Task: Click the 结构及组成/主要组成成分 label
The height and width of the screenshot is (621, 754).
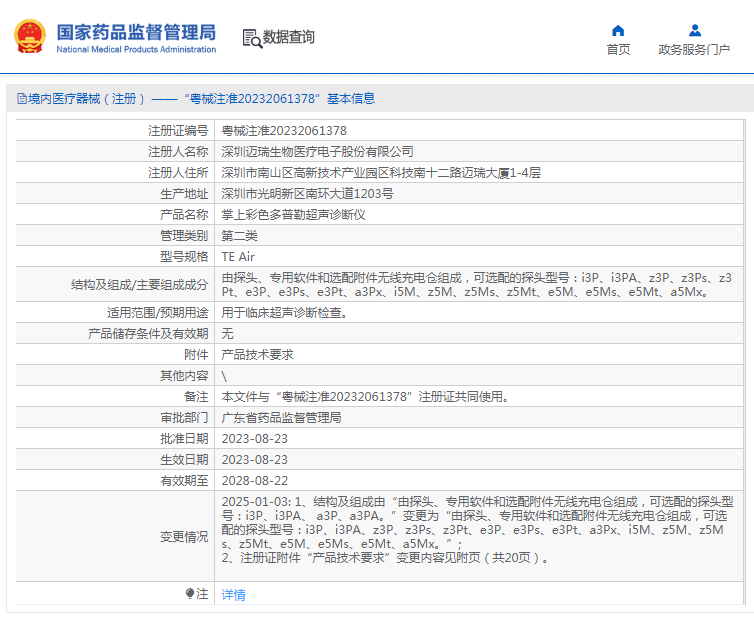Action: pyautogui.click(x=139, y=285)
